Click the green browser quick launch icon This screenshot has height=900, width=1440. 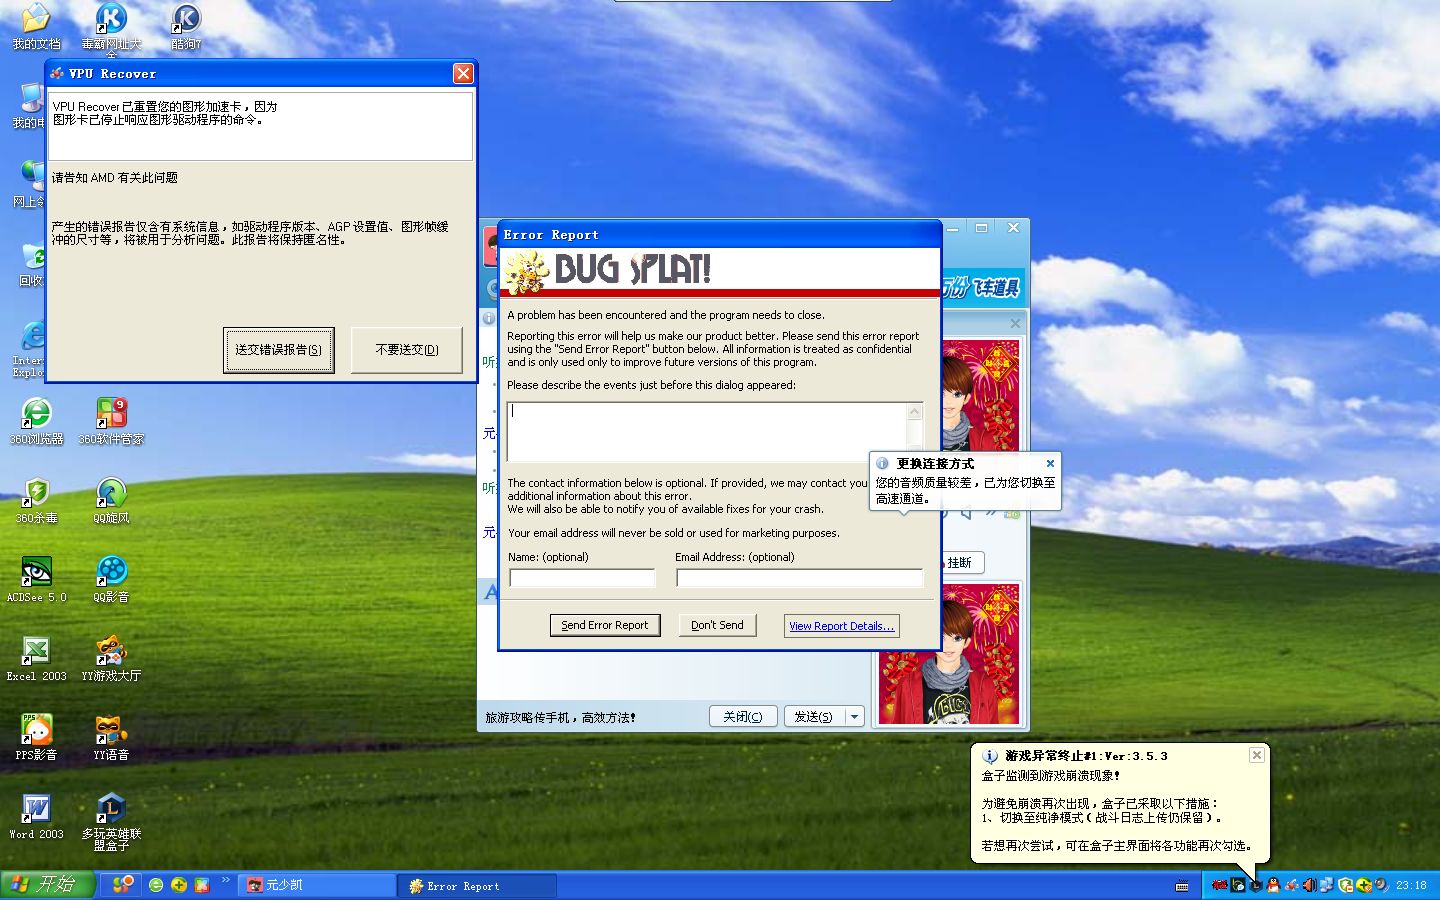coord(156,885)
